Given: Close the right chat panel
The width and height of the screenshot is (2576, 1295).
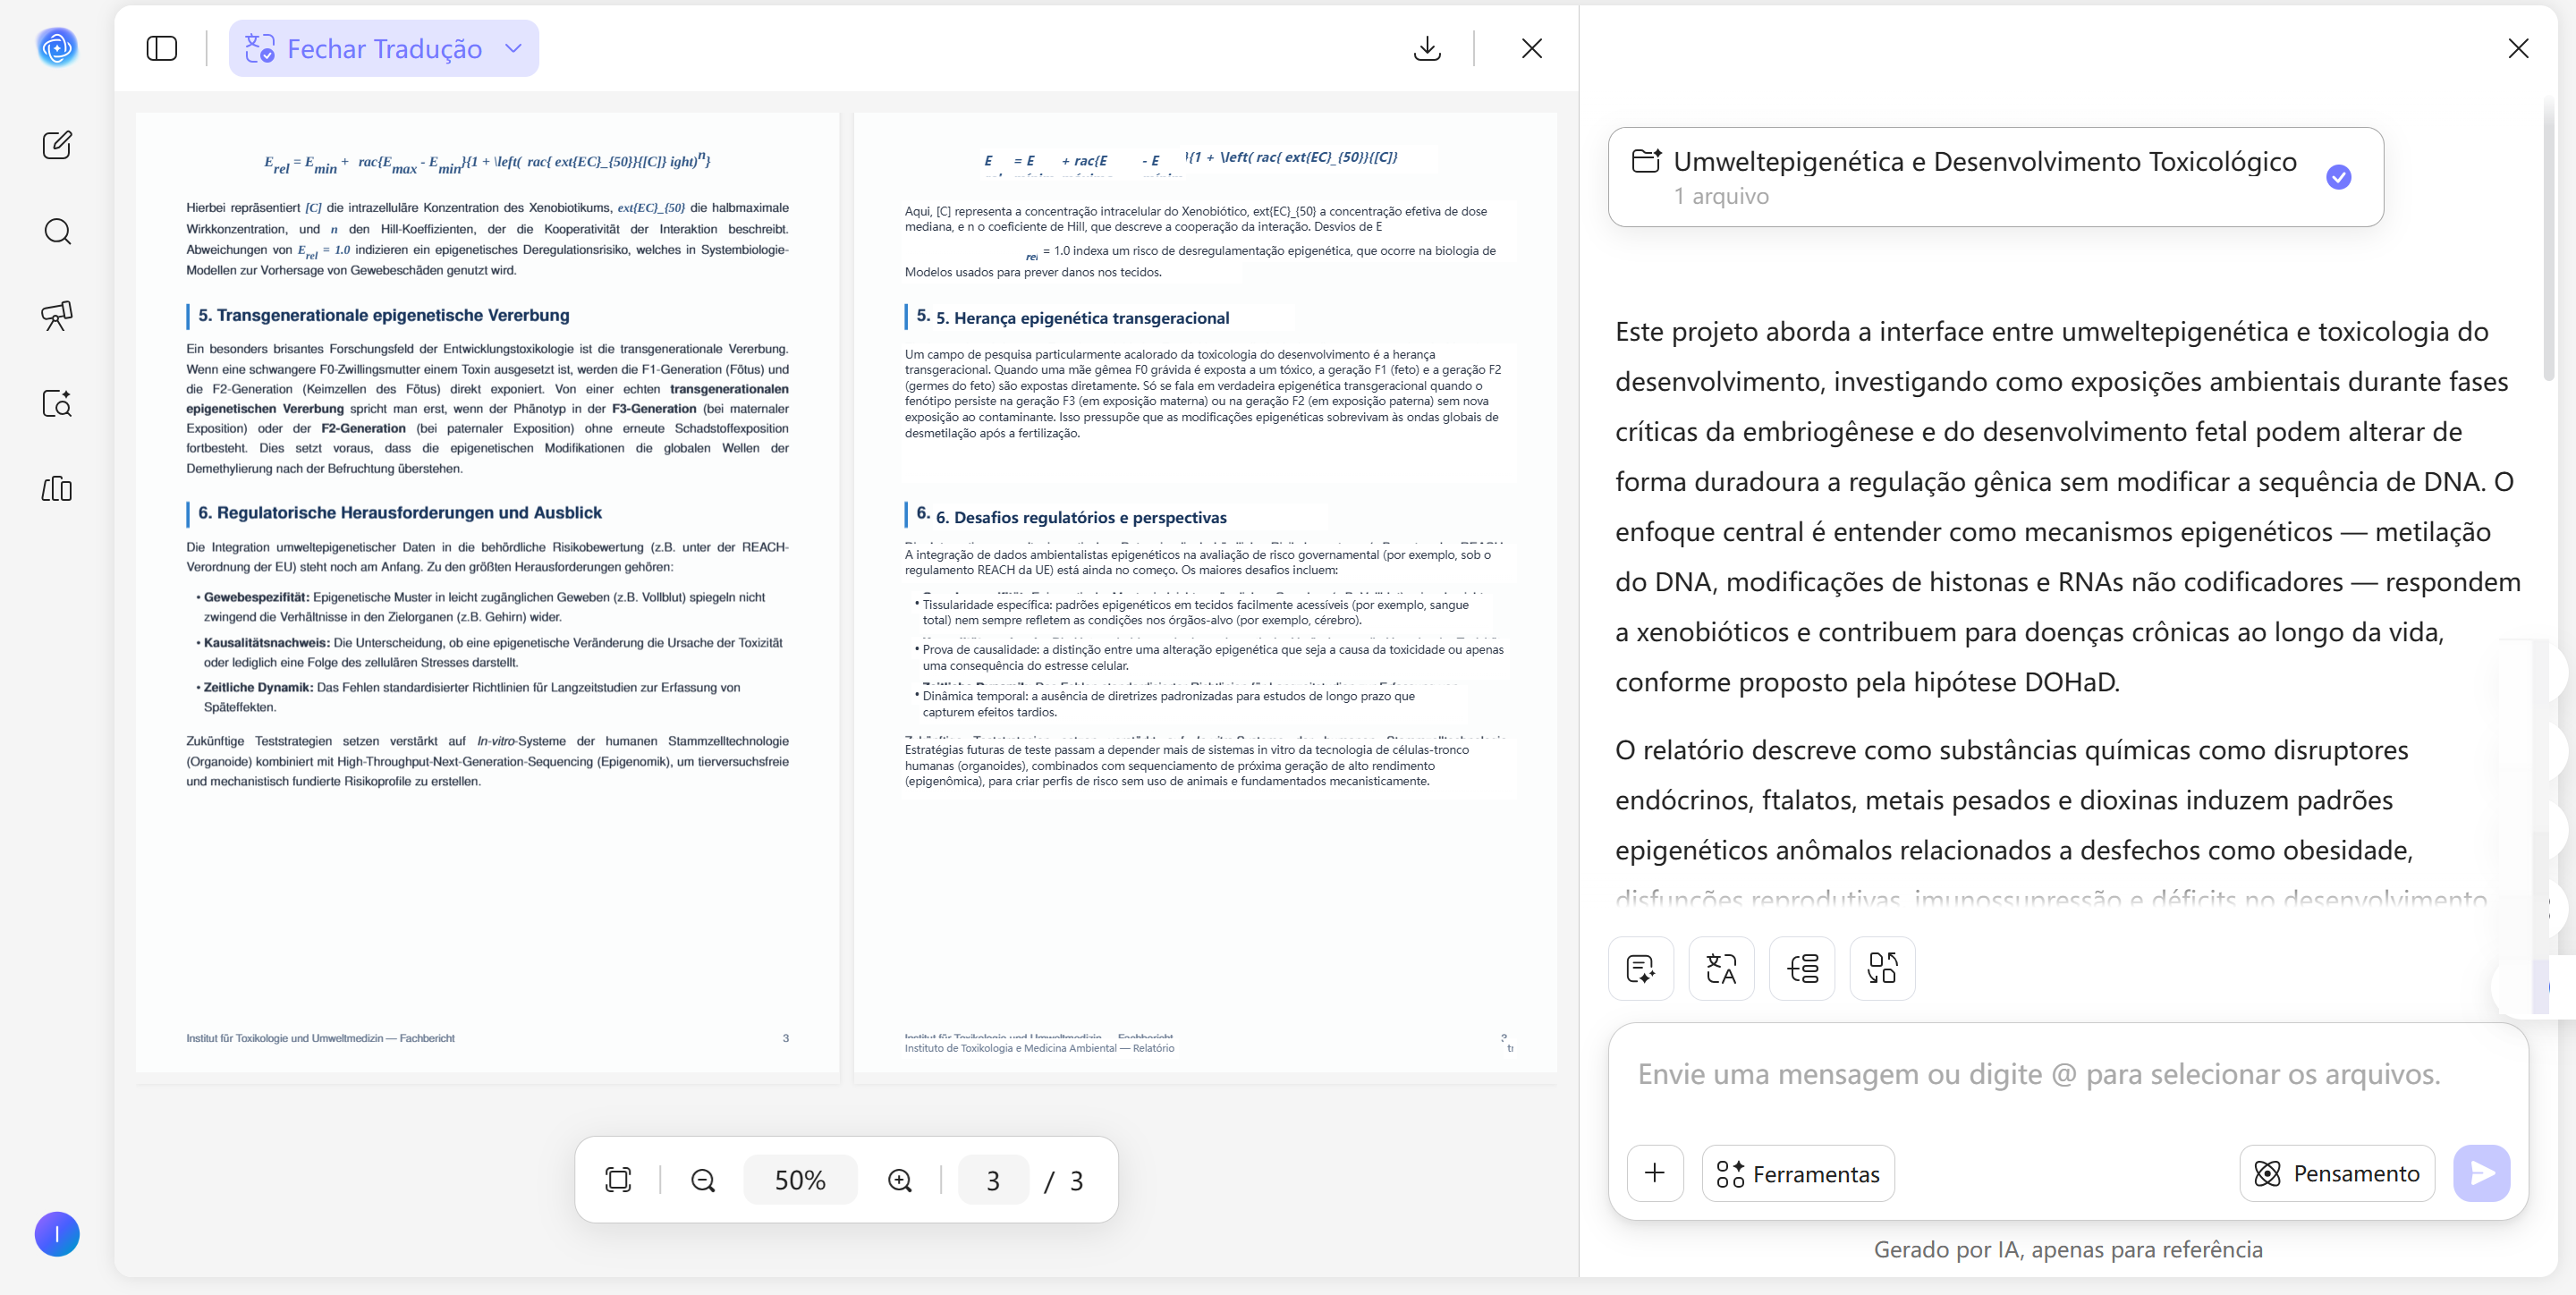Looking at the screenshot, I should [2518, 48].
